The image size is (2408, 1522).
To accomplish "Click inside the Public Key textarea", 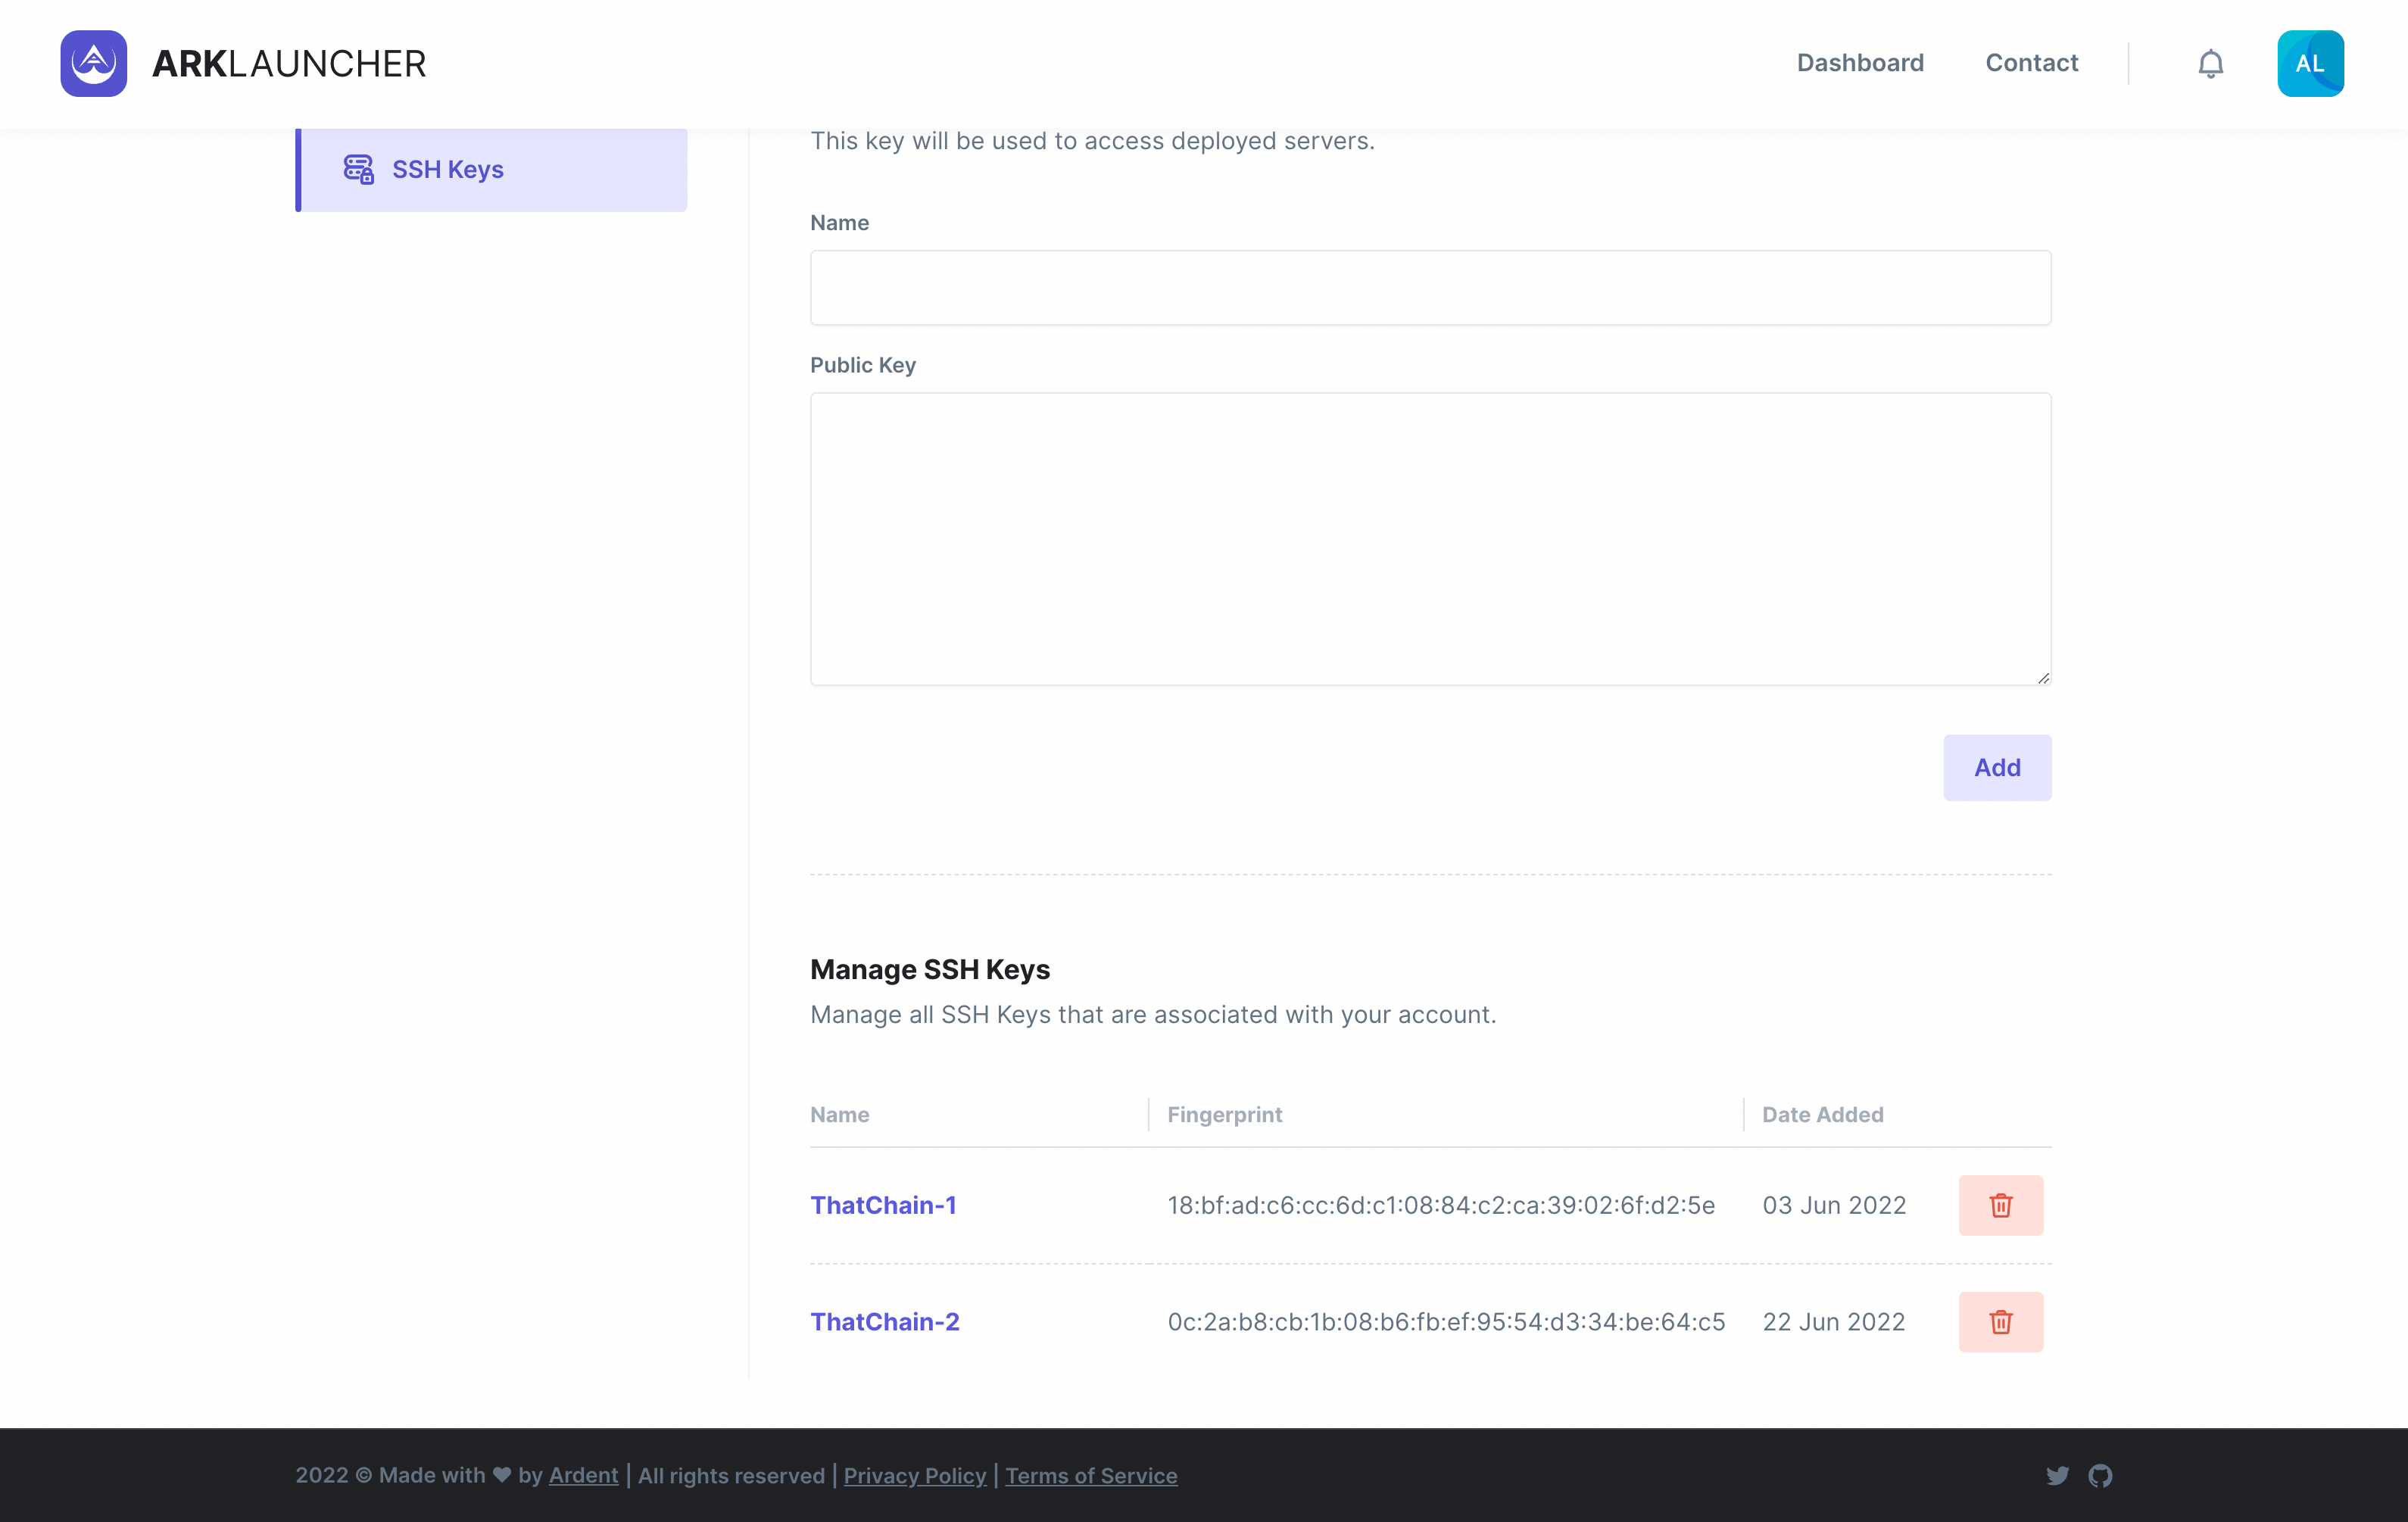I will click(1430, 538).
